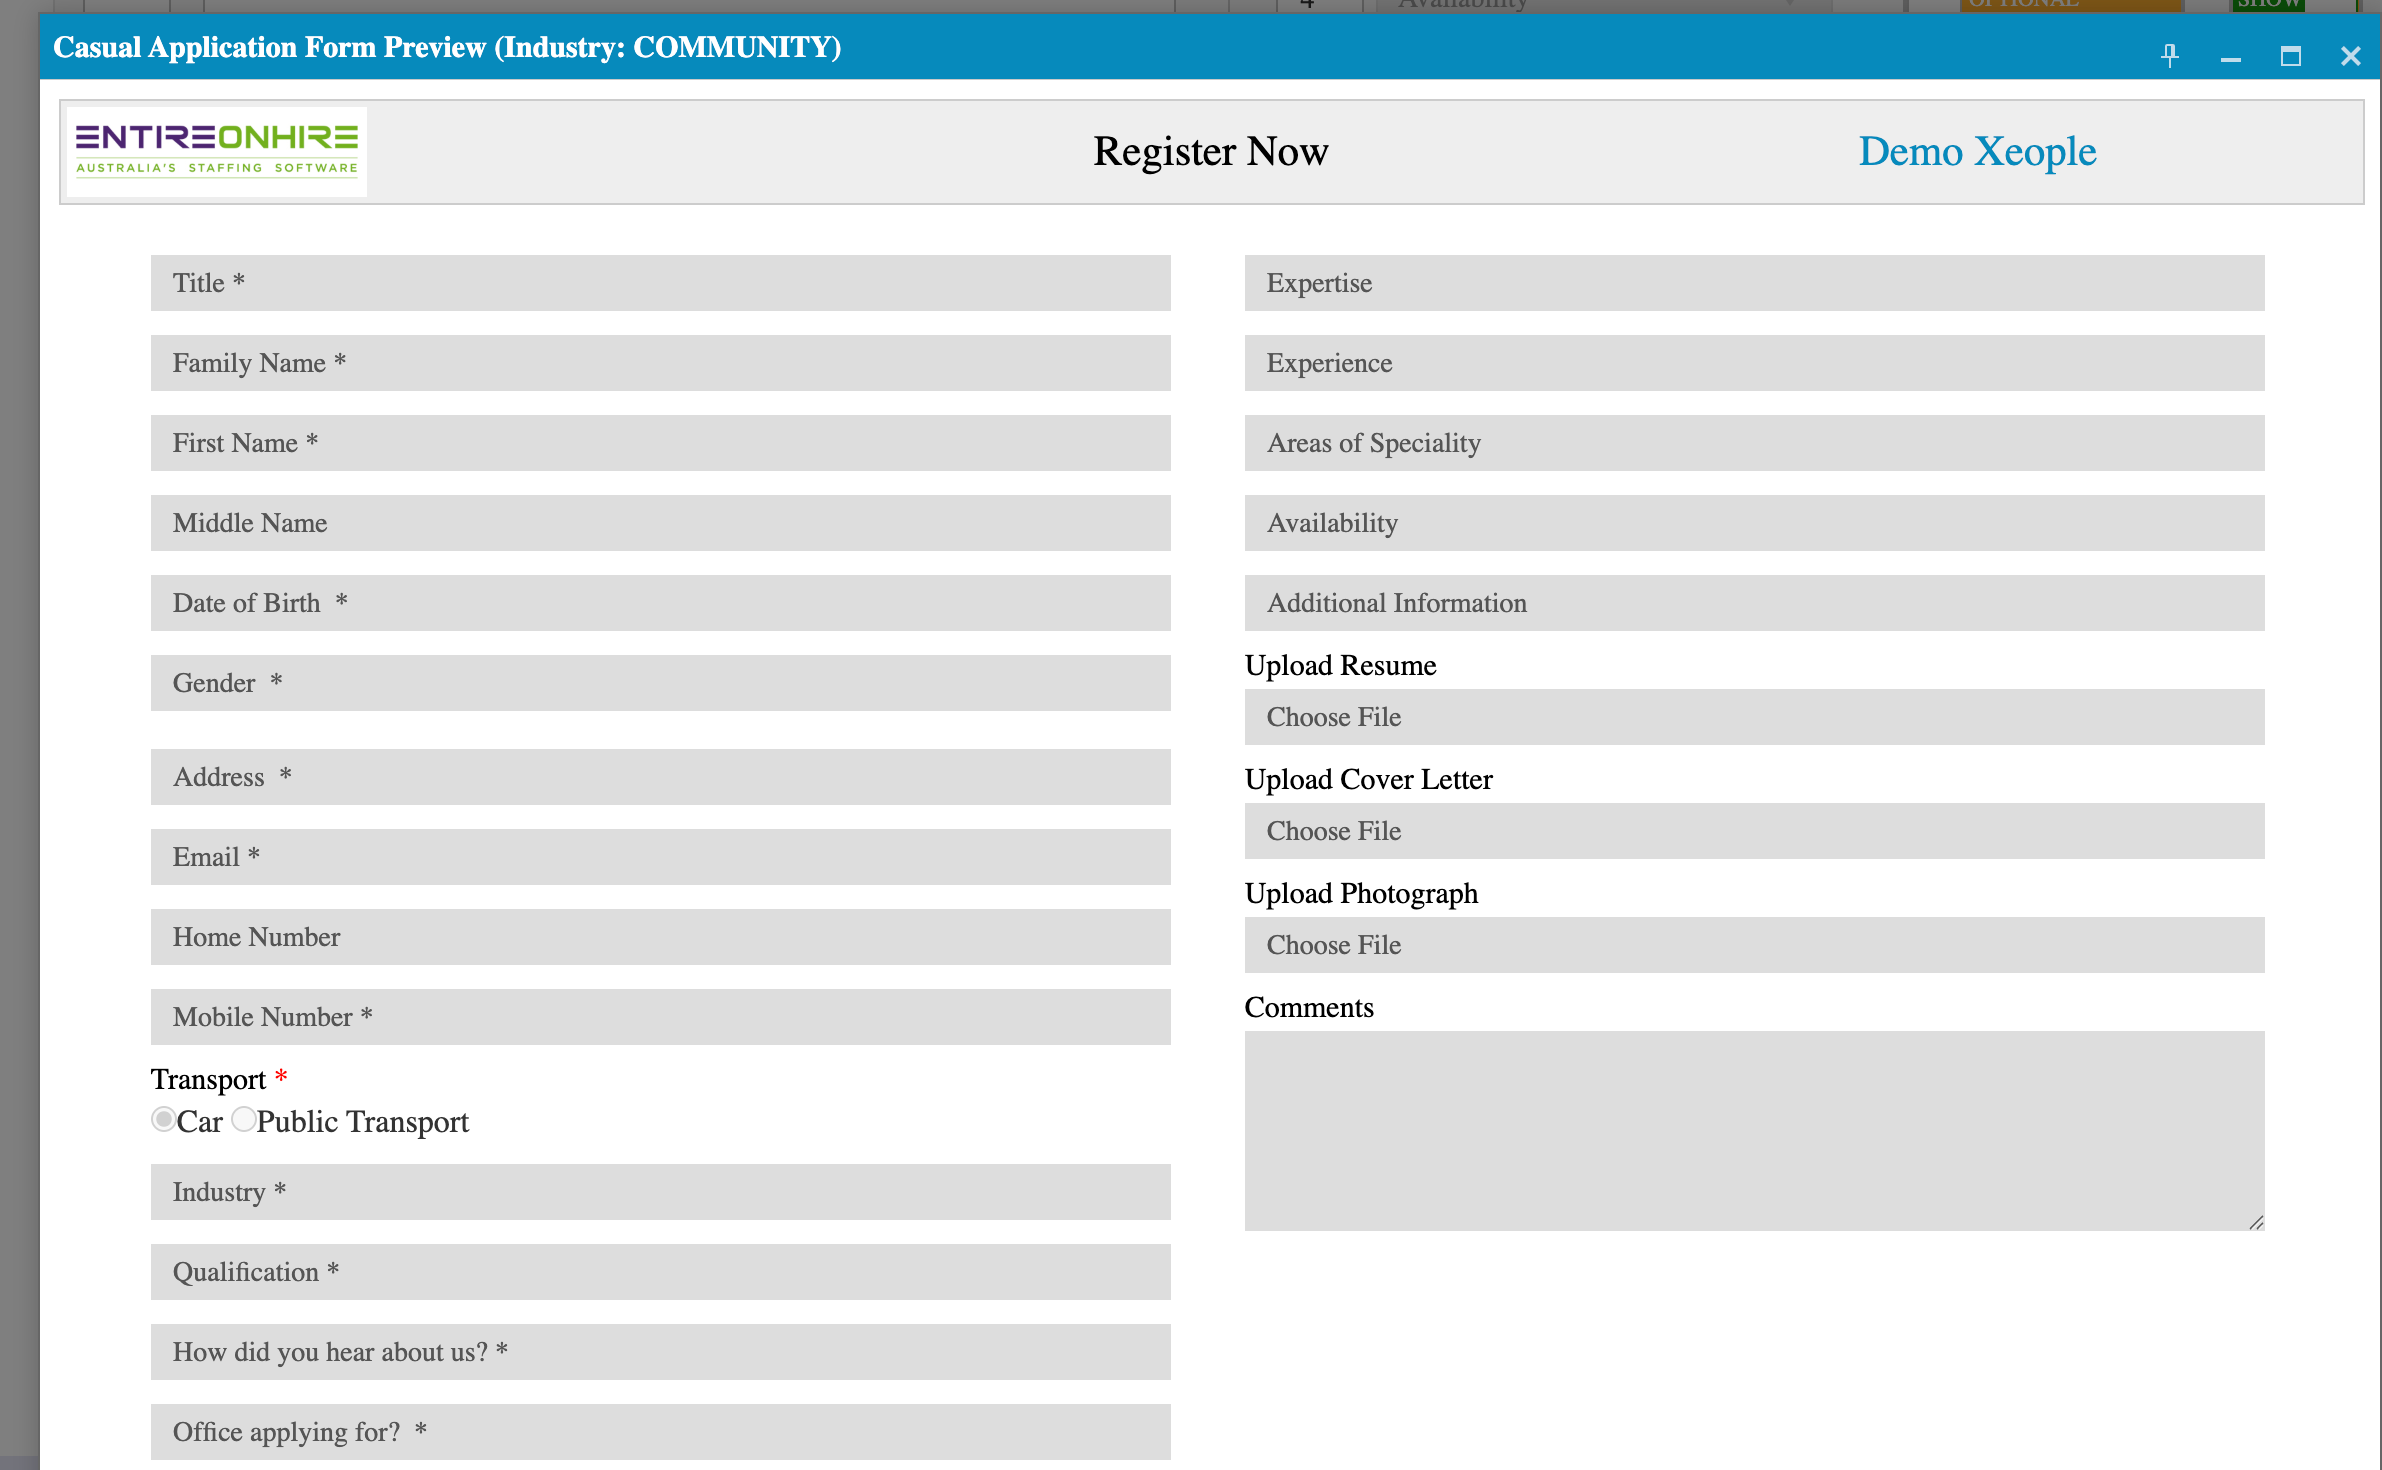Click the Upload Cover Letter label
The width and height of the screenshot is (2382, 1470).
pos(1368,779)
